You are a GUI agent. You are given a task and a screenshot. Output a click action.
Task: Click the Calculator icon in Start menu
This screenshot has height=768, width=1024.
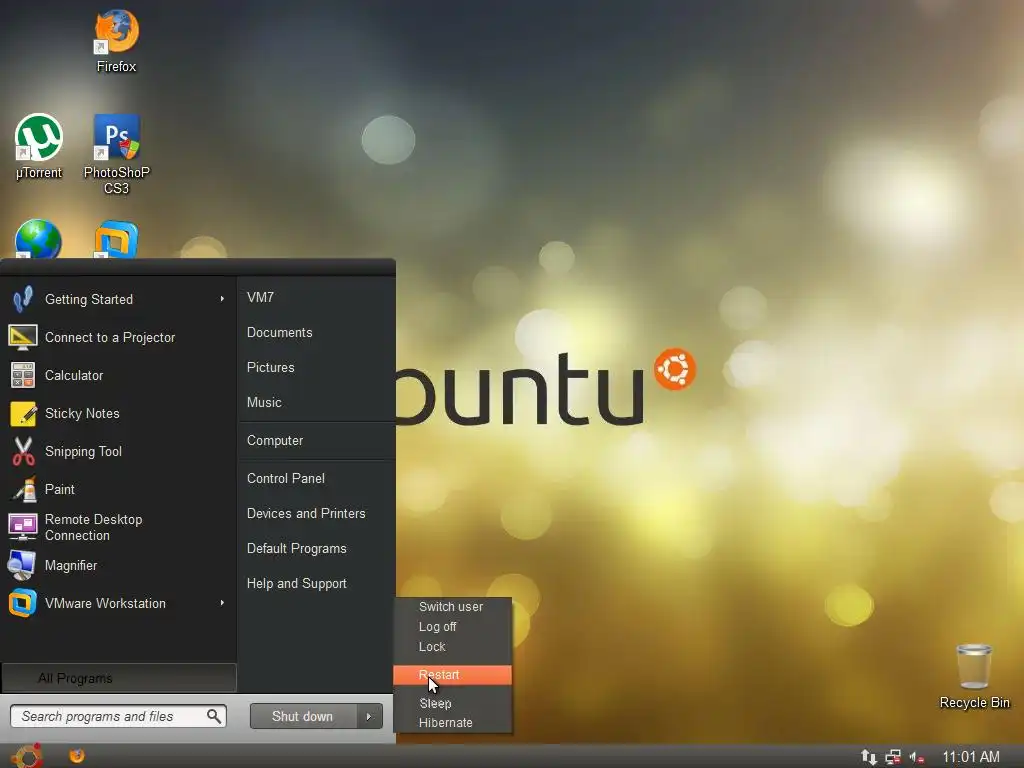[22, 376]
